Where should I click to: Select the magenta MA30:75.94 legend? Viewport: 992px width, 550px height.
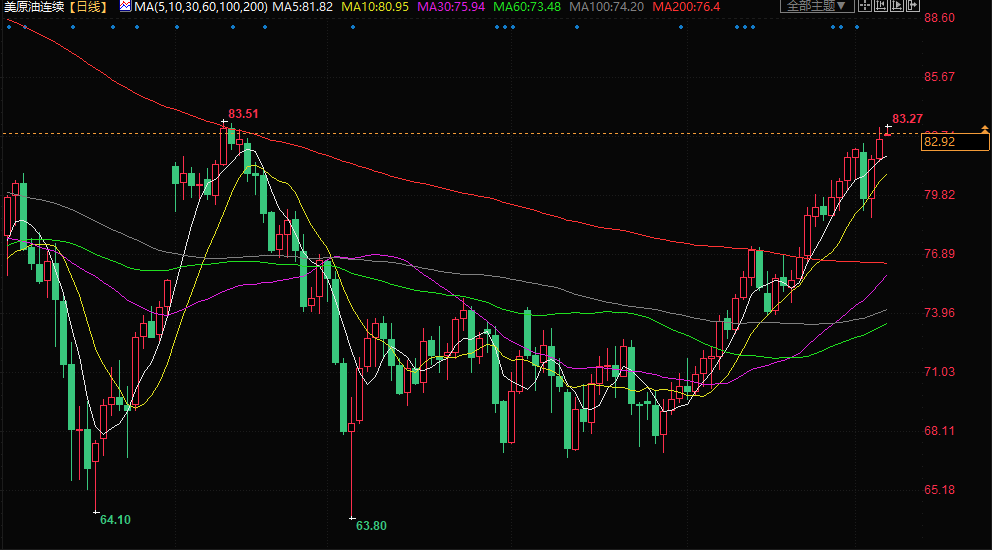452,7
